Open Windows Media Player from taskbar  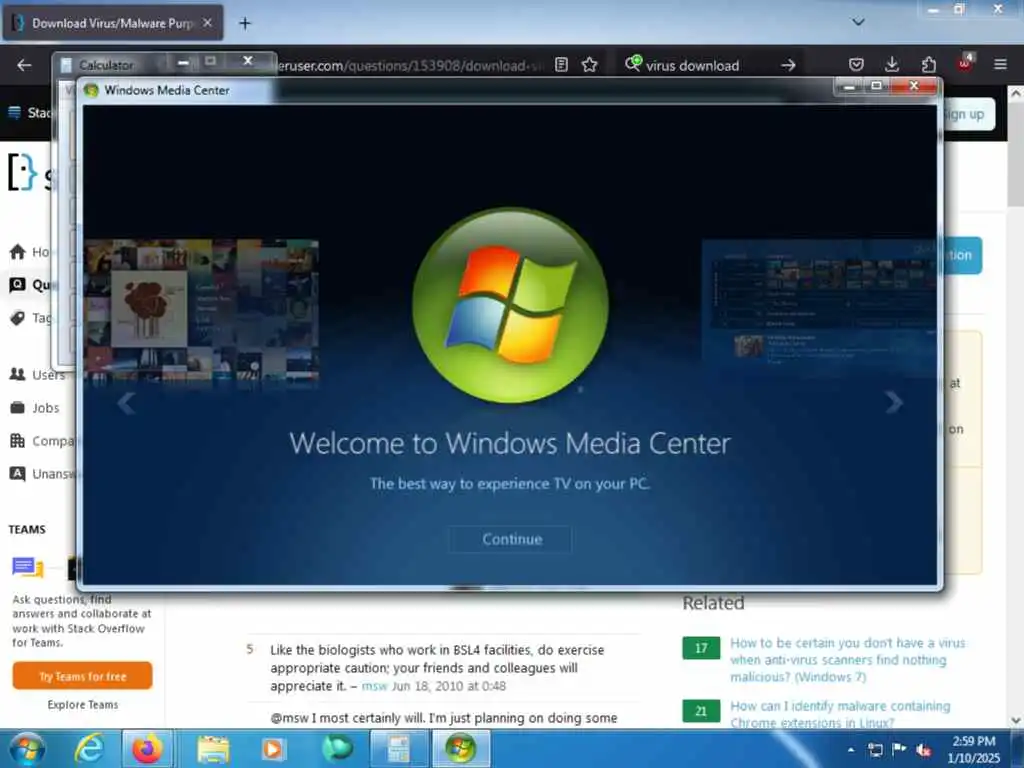coord(273,749)
